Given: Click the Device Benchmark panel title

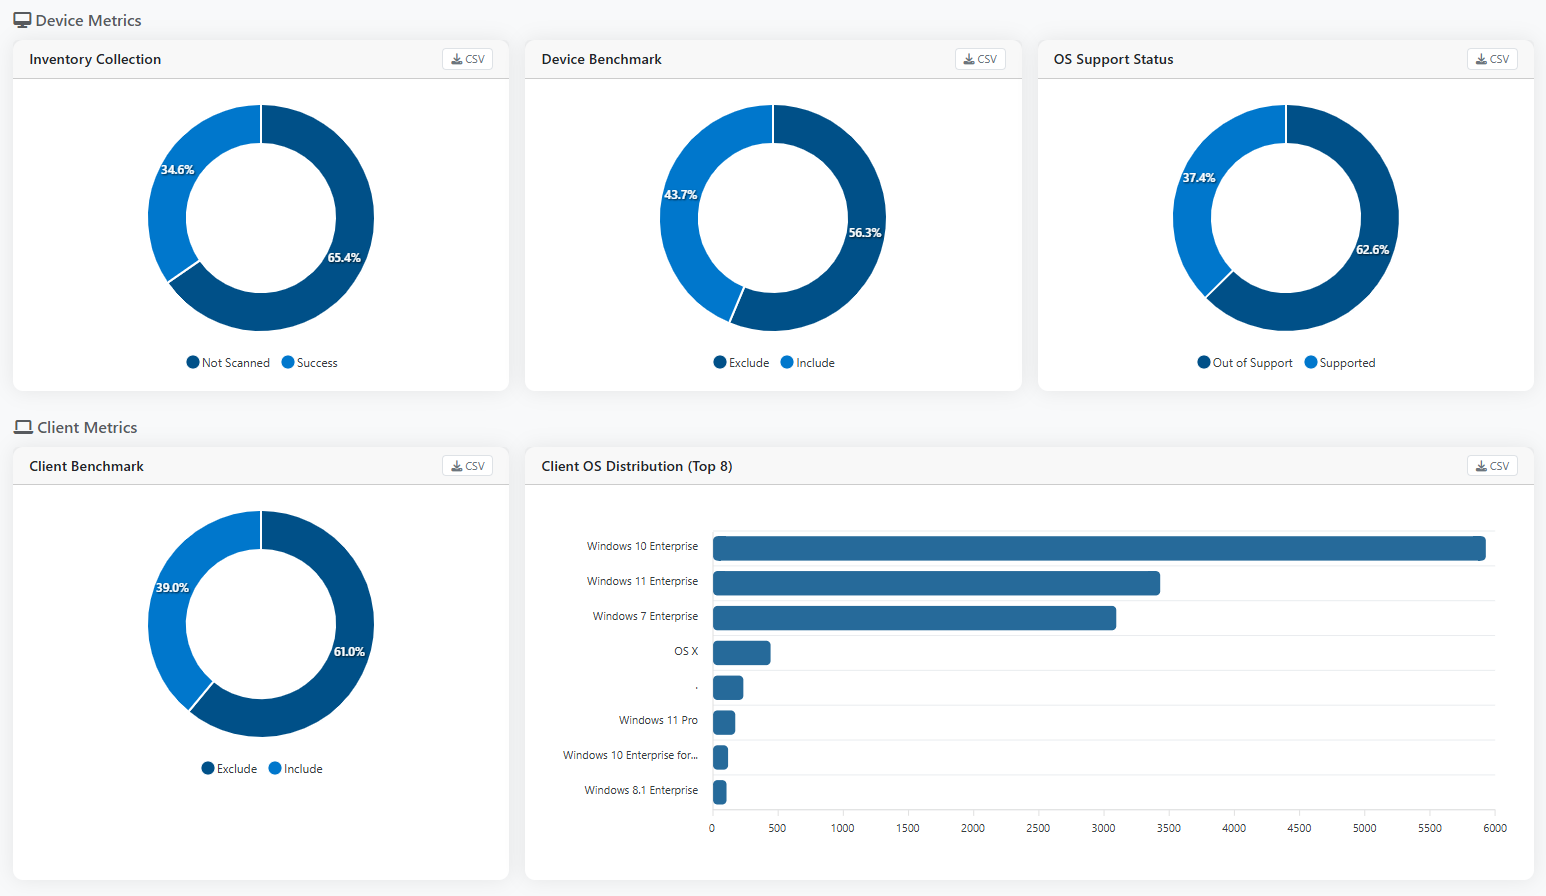Looking at the screenshot, I should [x=601, y=59].
